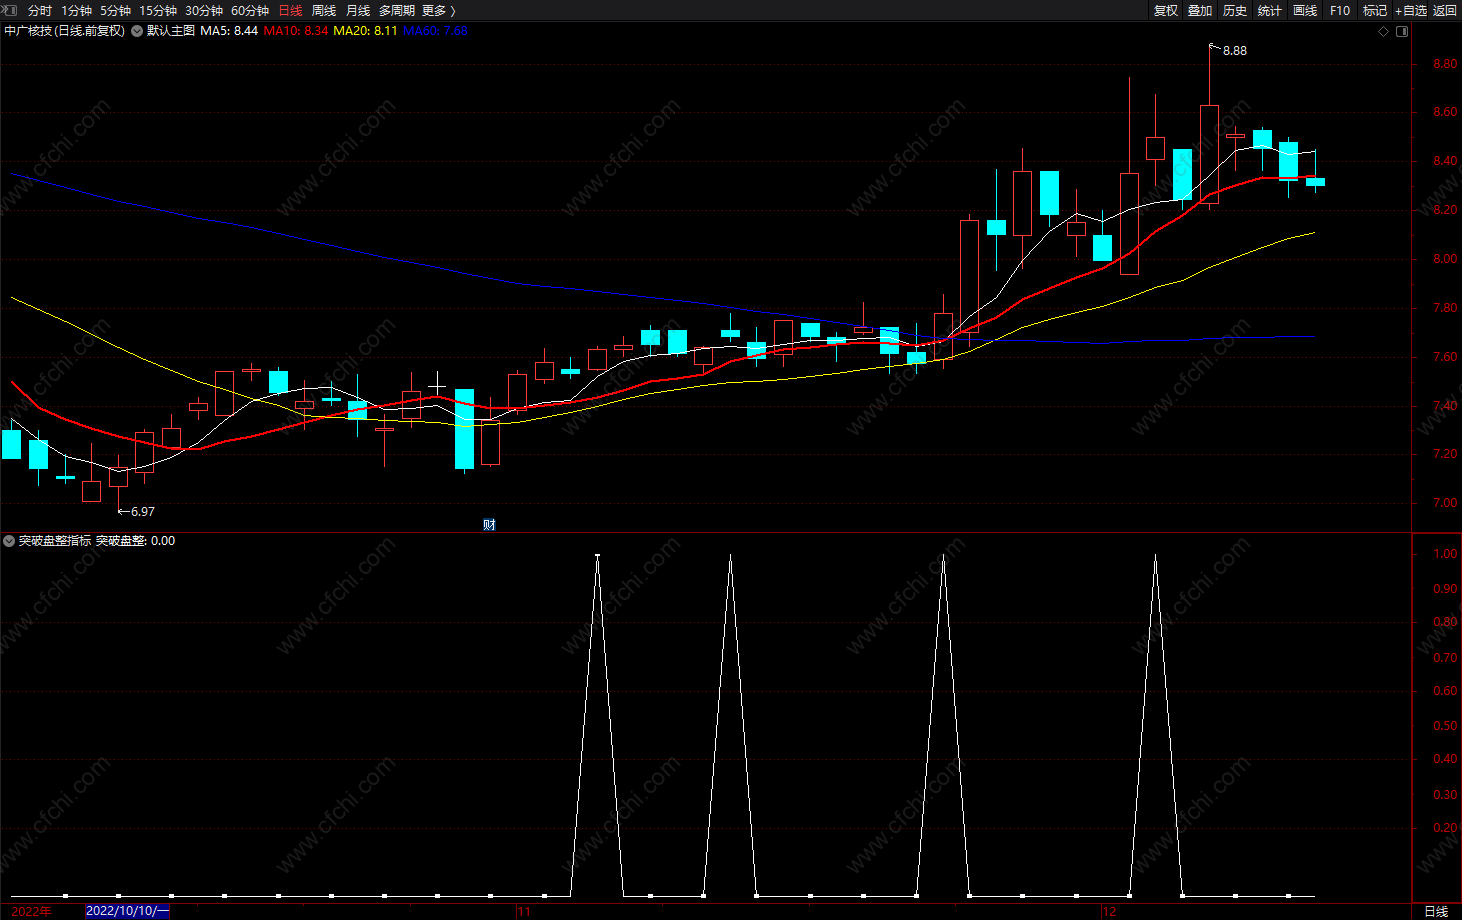The image size is (1462, 920).
Task: Click the 1.00 indicator axis label
Action: tap(1445, 554)
